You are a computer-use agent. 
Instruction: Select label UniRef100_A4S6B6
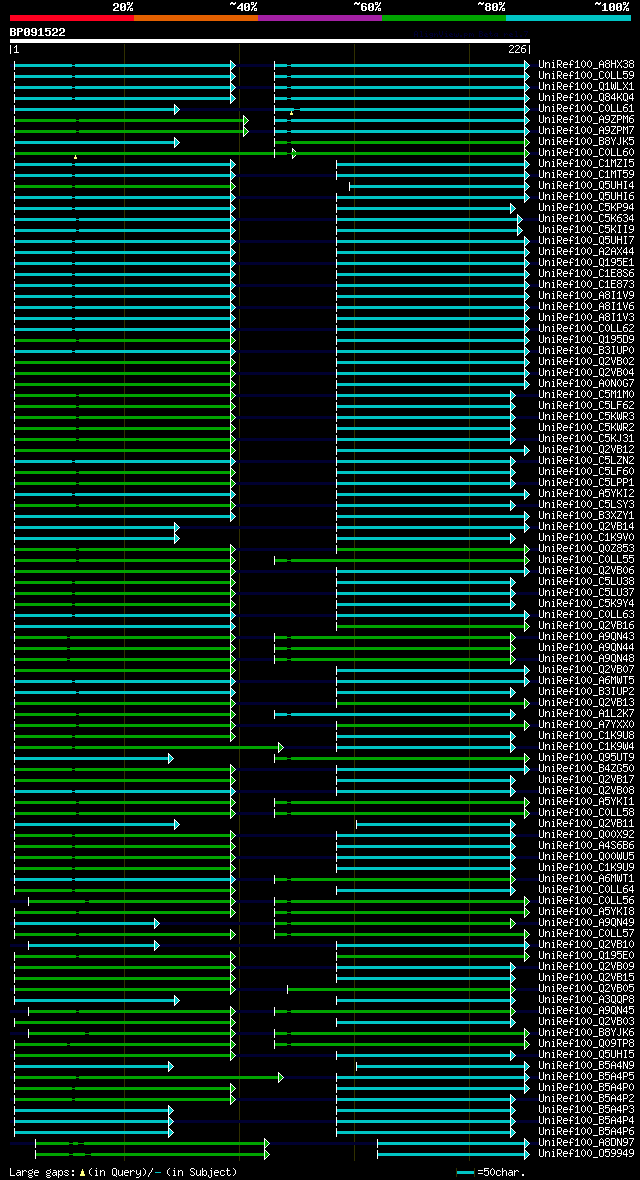pyautogui.click(x=587, y=845)
